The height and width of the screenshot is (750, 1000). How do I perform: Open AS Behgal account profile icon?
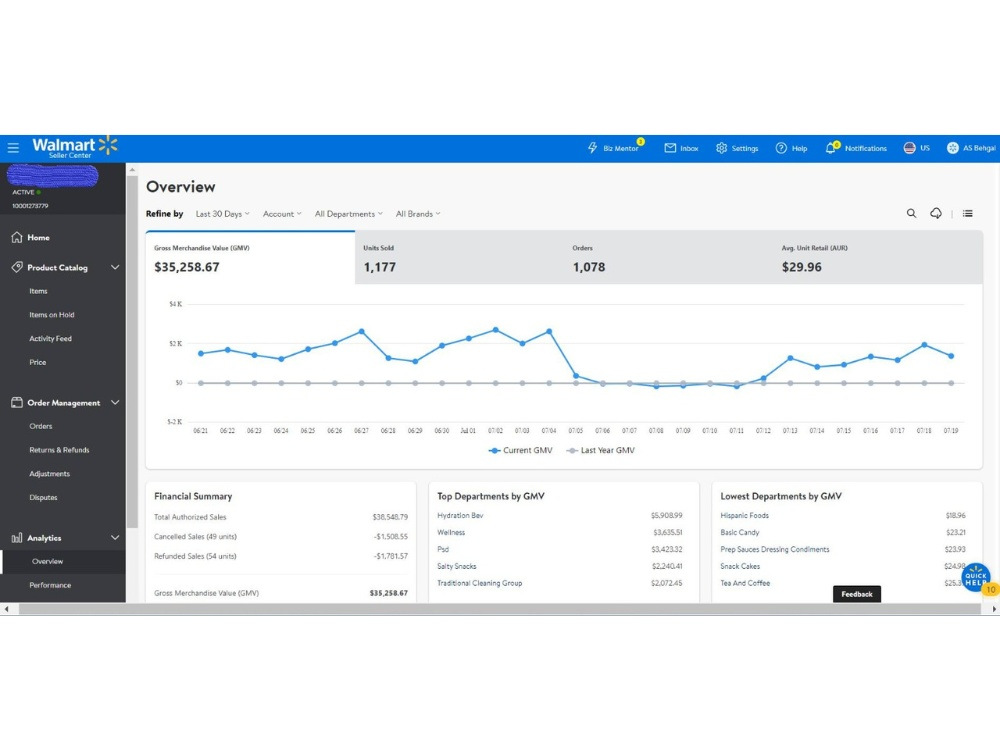pyautogui.click(x=952, y=148)
